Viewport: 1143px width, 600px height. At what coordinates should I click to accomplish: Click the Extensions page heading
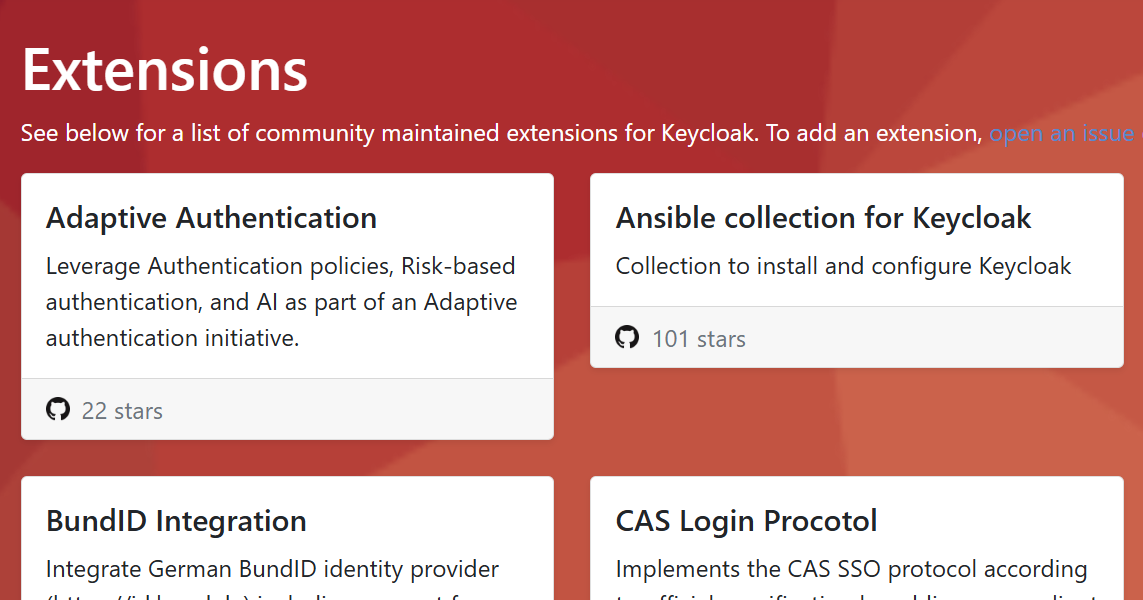pos(164,70)
